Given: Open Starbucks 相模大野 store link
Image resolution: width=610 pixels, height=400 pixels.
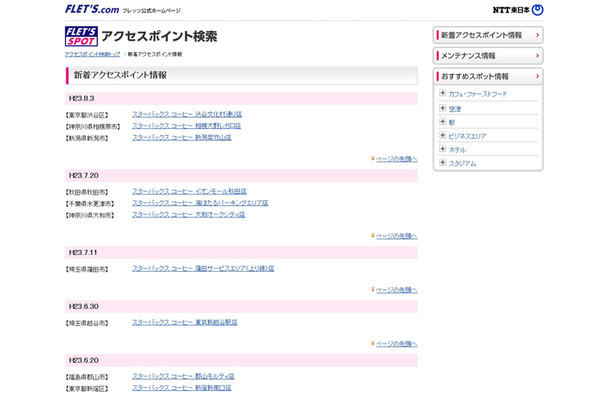Looking at the screenshot, I should 187,126.
